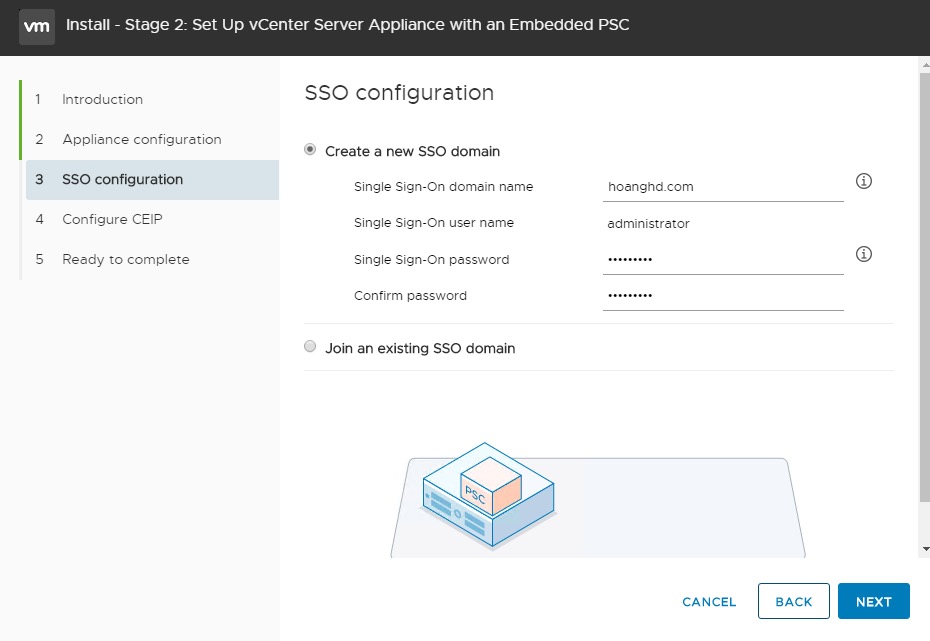Focus the Confirm password field
Viewport: 930px width, 641px height.
tap(723, 296)
